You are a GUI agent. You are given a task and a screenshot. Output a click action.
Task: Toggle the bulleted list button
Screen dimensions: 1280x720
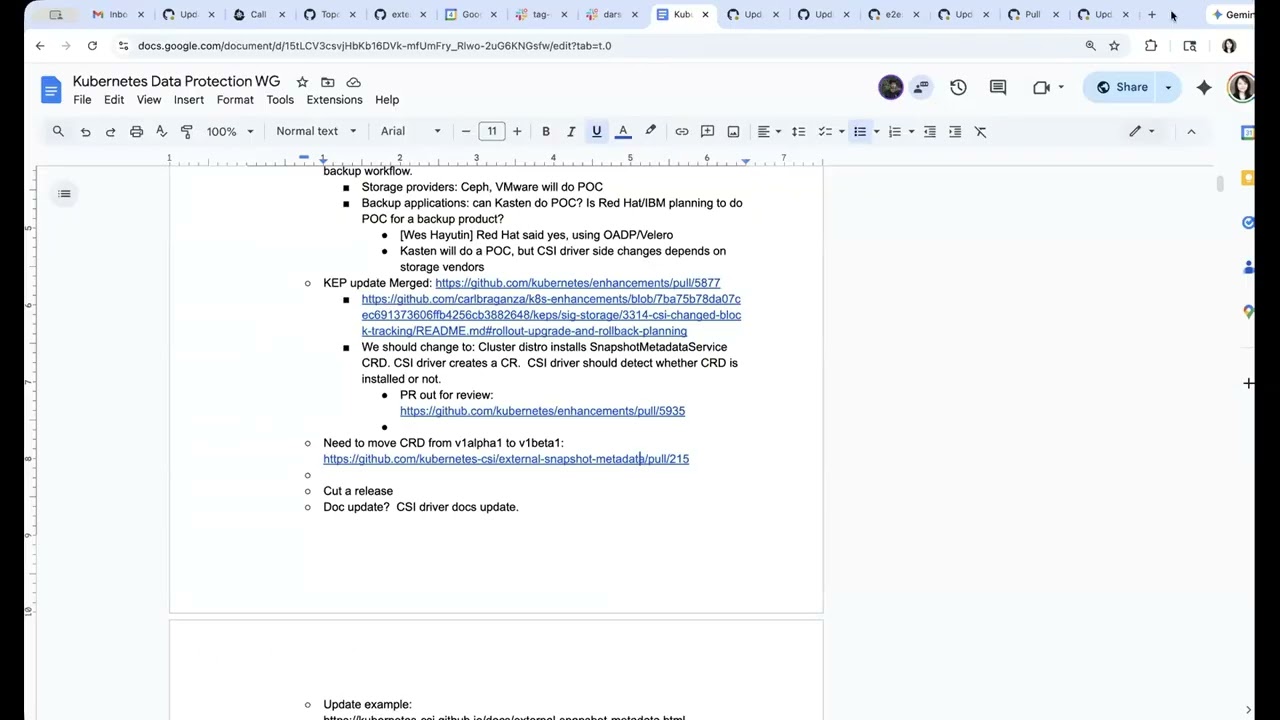(860, 131)
